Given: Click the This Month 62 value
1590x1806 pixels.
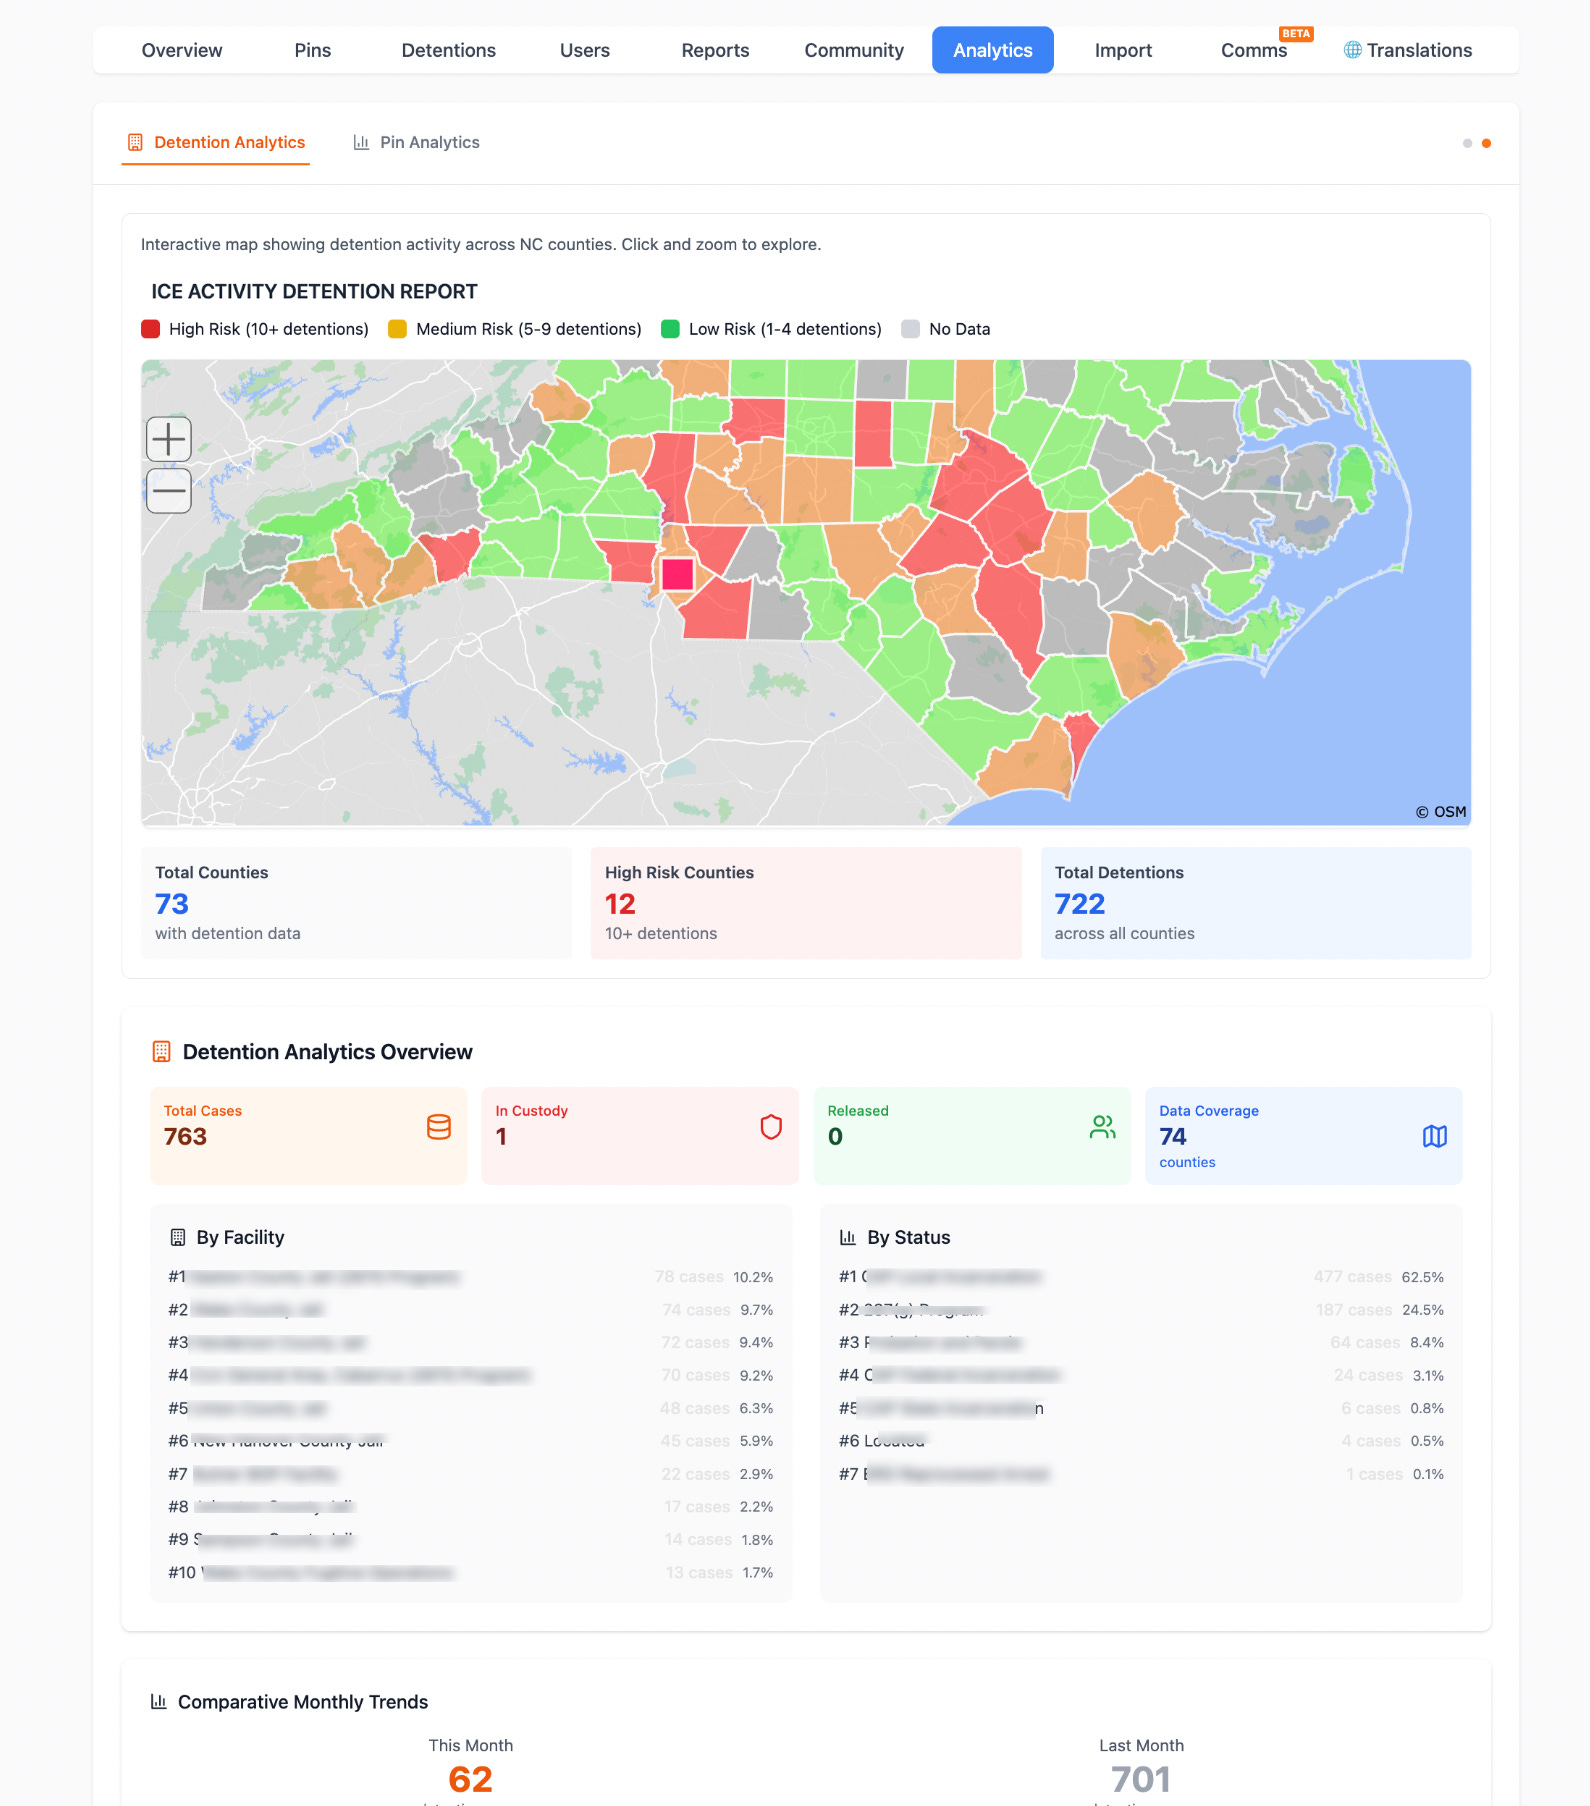Looking at the screenshot, I should (x=471, y=1780).
